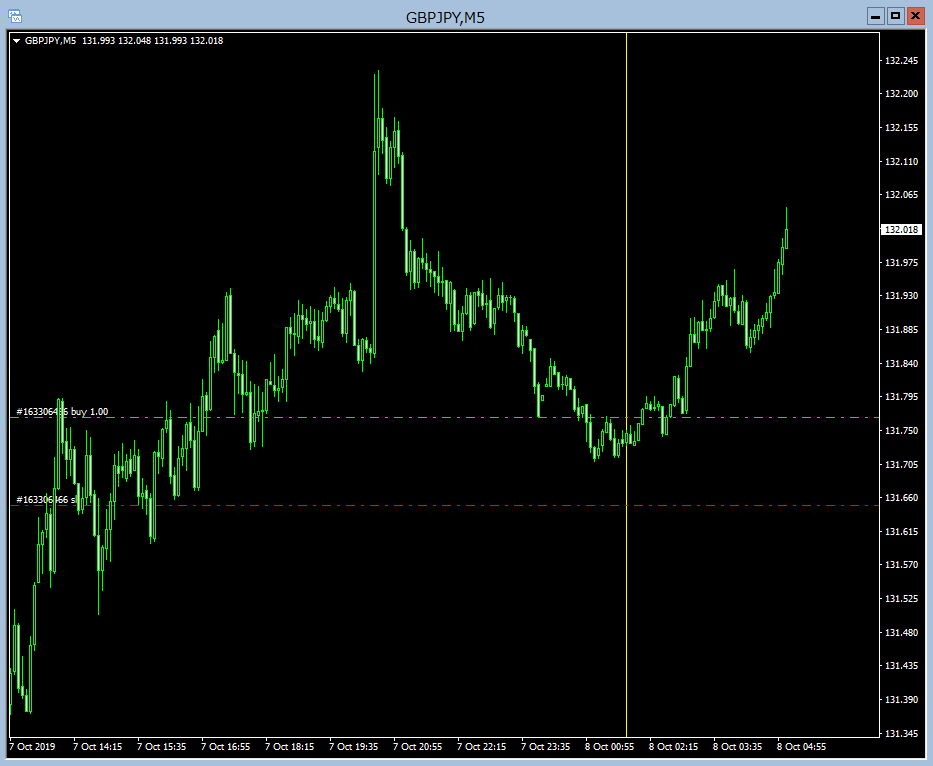Click time label 8 Oct 00:55

(x=609, y=746)
